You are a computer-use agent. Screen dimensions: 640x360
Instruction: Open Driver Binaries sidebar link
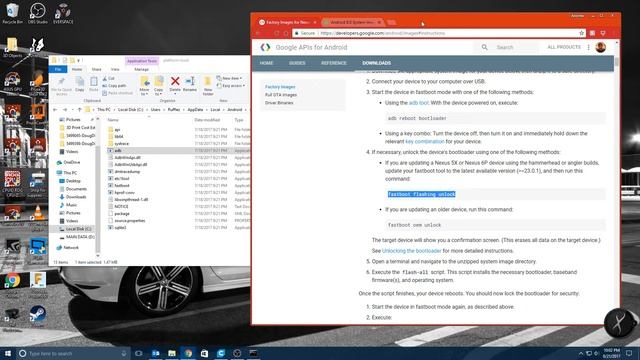point(279,103)
